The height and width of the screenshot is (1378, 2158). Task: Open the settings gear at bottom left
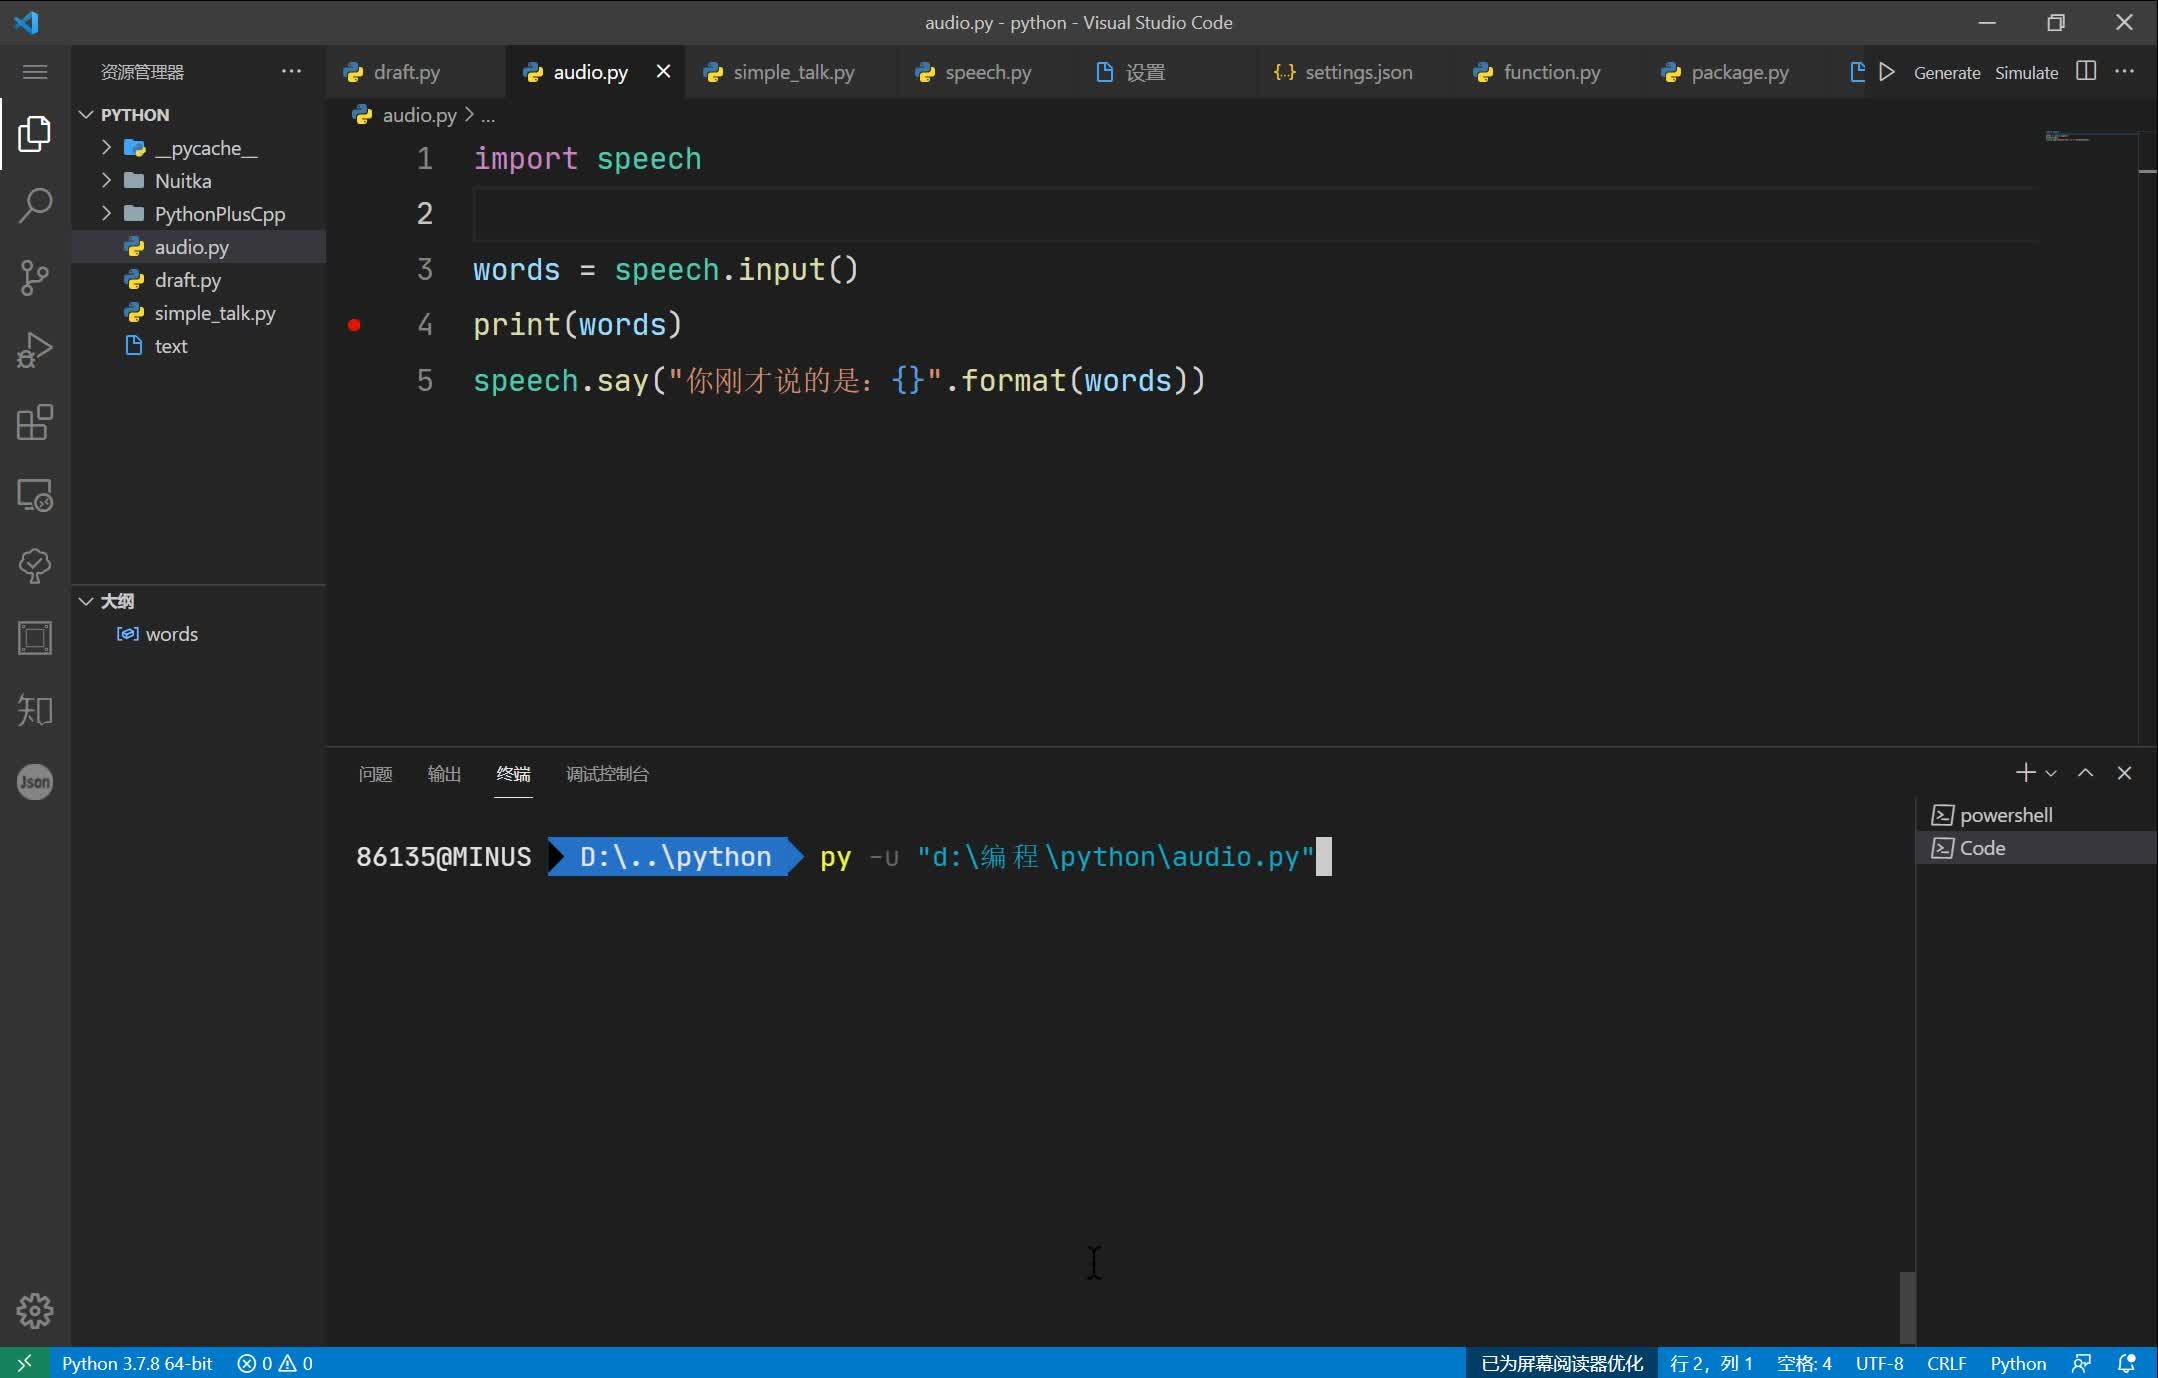point(35,1310)
